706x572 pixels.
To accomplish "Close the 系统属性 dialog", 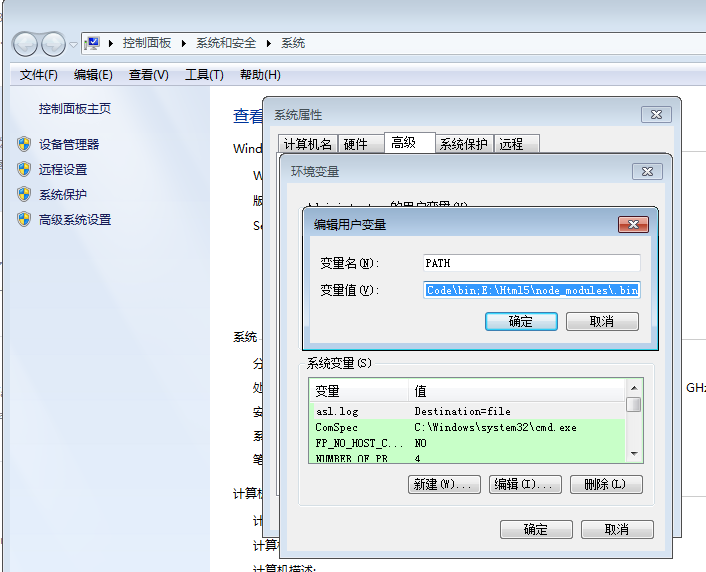I will click(x=656, y=114).
